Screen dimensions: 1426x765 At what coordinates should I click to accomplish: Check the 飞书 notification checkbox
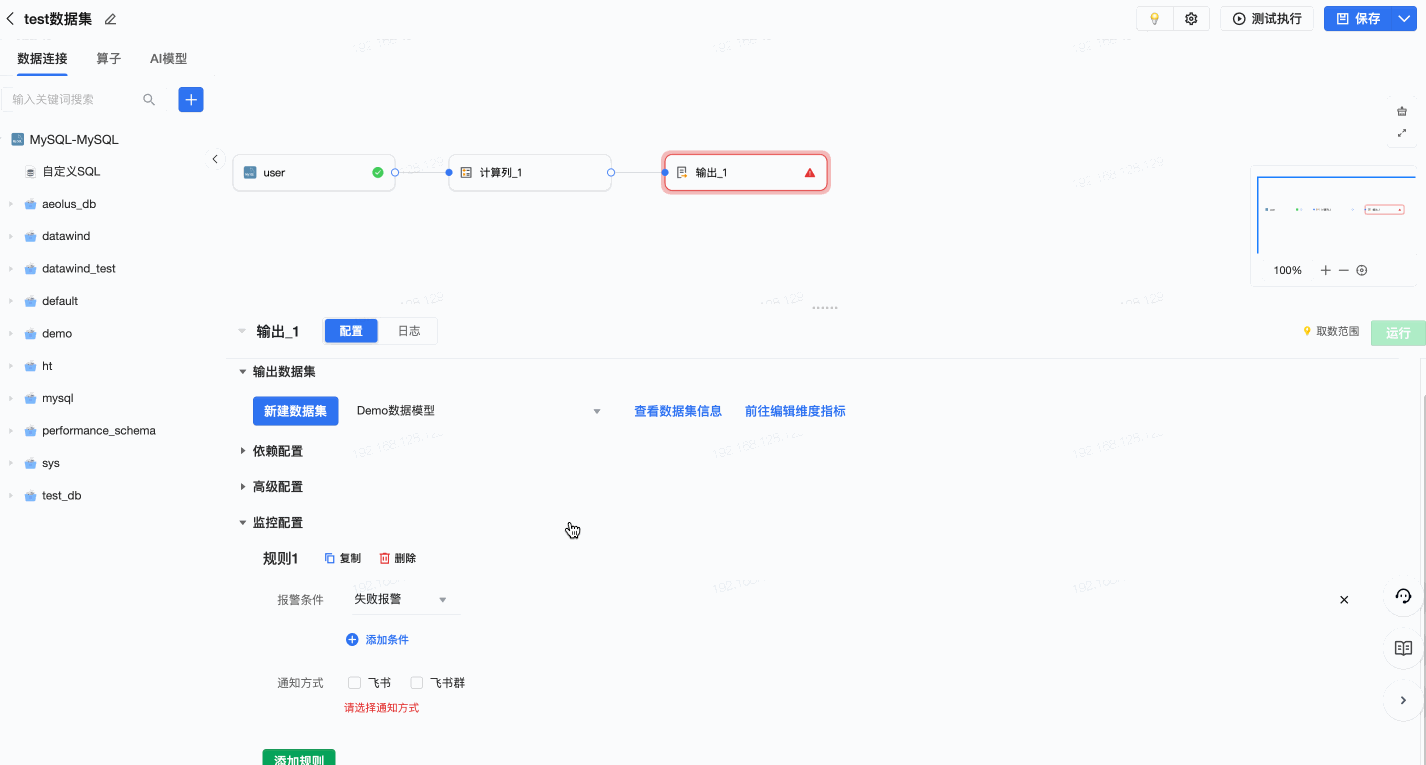pos(354,683)
